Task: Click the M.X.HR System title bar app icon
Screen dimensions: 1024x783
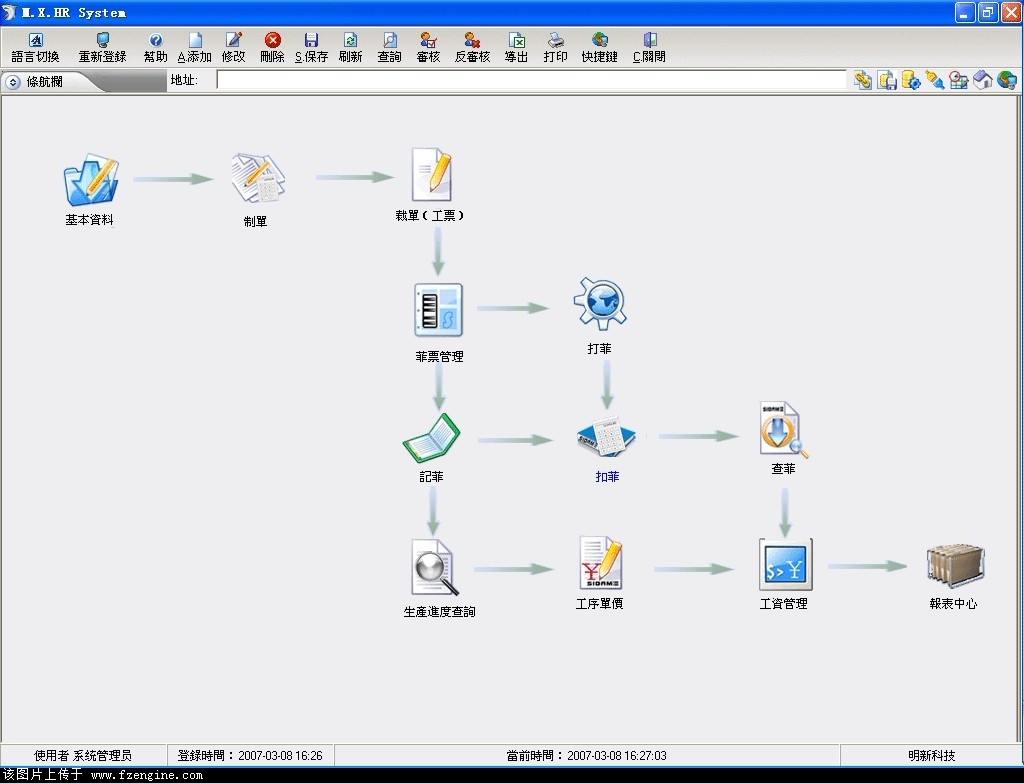Action: coord(9,12)
